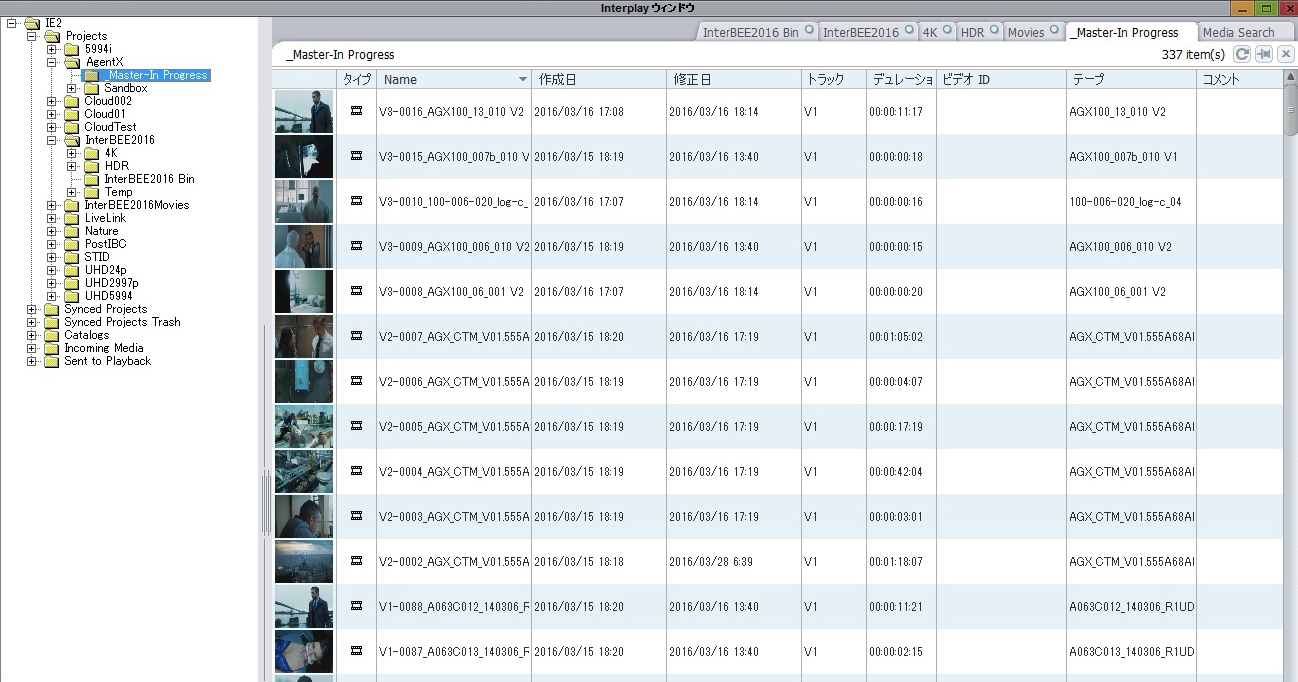1298x682 pixels.
Task: Toggle the status circle on the HDR tab
Action: pyautogui.click(x=995, y=31)
